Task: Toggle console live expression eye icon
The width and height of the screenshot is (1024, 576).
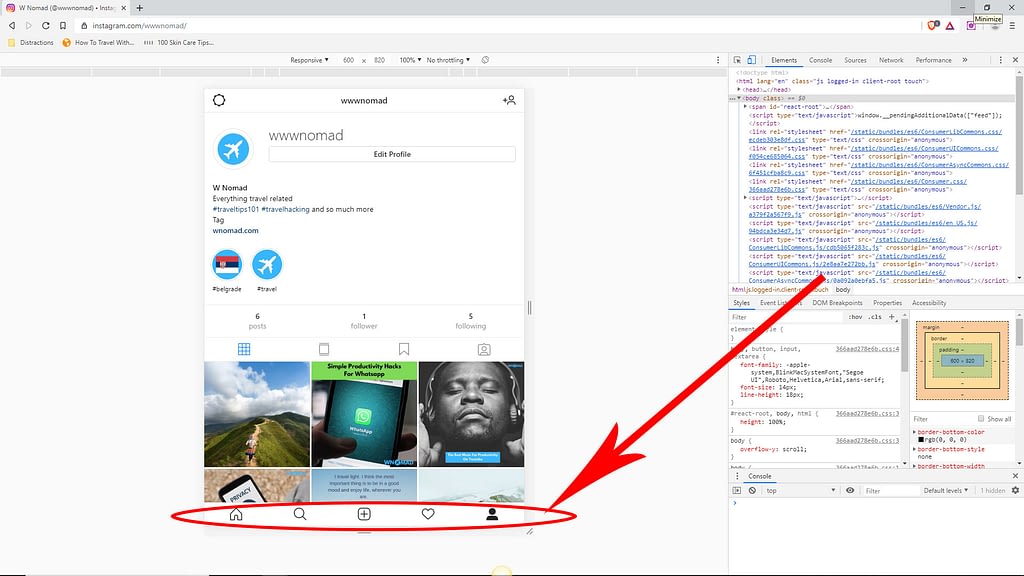Action: [850, 490]
